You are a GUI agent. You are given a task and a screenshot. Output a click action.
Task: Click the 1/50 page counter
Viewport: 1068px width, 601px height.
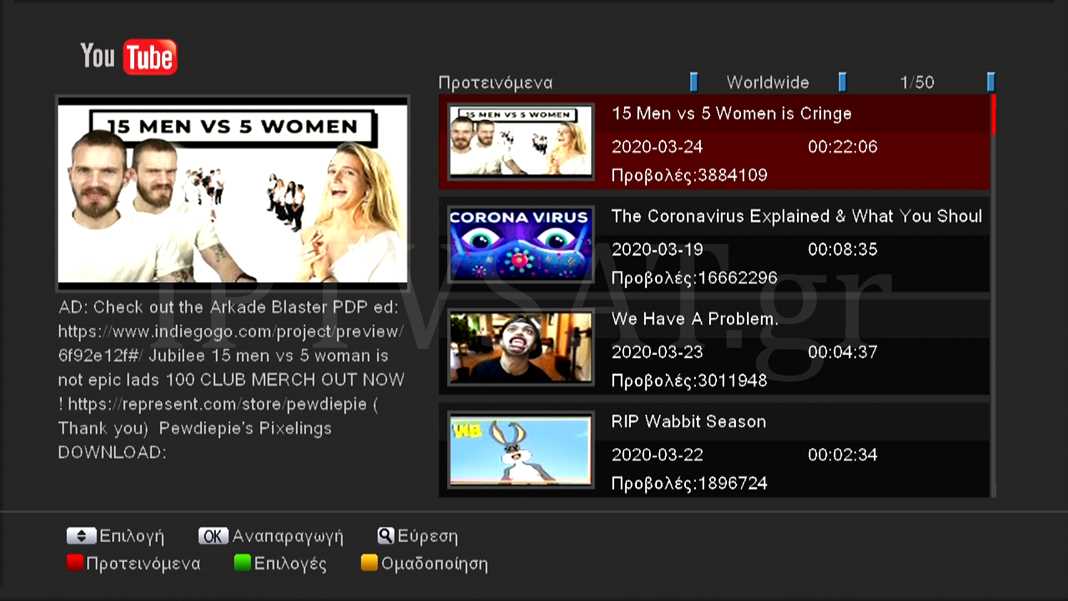pyautogui.click(x=917, y=83)
